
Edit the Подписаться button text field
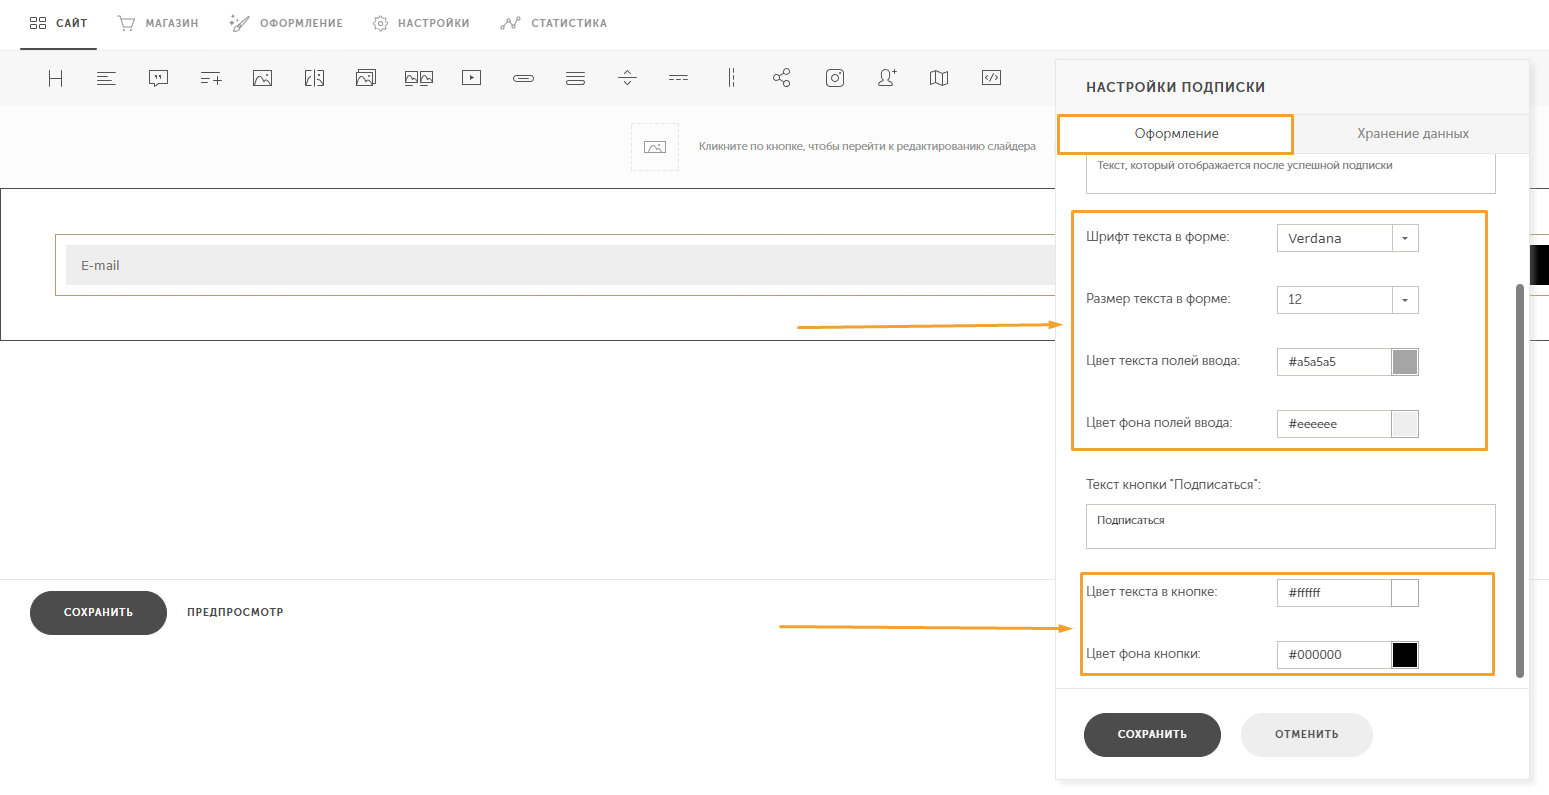click(x=1290, y=526)
